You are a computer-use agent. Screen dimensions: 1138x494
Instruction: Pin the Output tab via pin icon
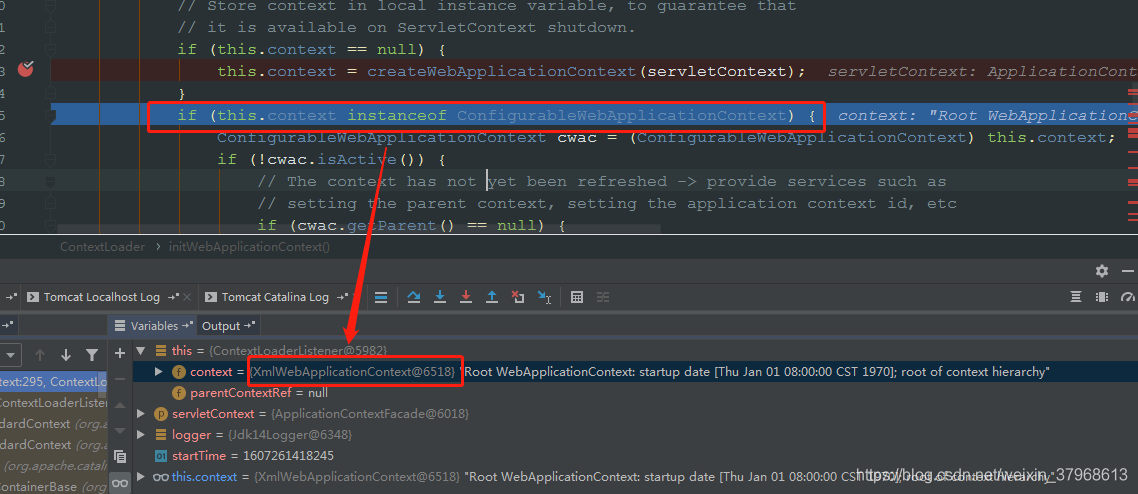(x=250, y=326)
